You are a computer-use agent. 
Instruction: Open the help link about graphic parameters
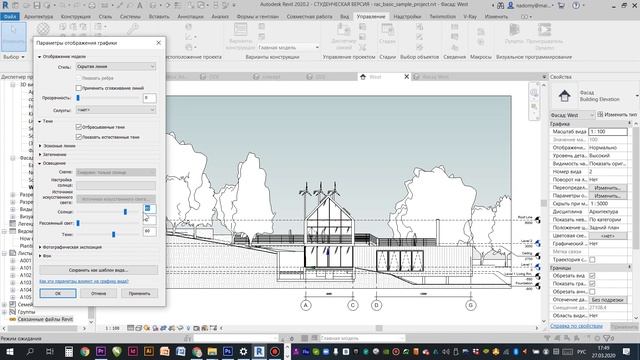coord(84,281)
